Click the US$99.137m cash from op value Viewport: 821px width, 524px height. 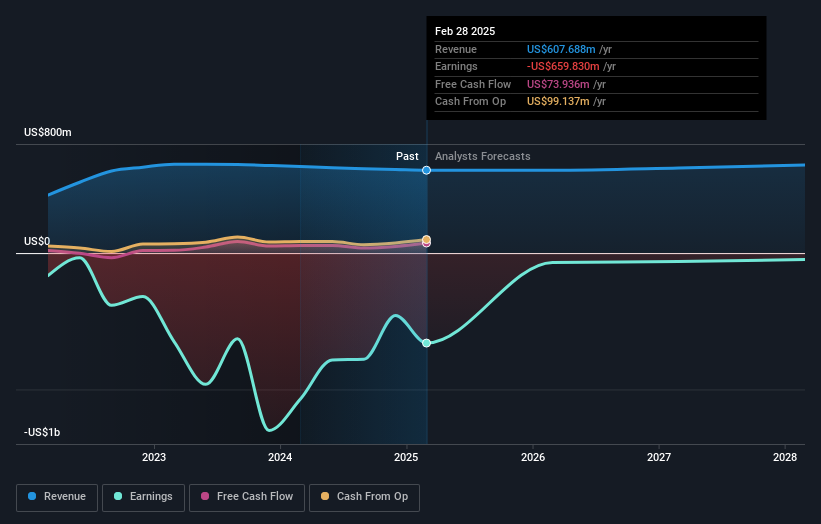tap(558, 102)
